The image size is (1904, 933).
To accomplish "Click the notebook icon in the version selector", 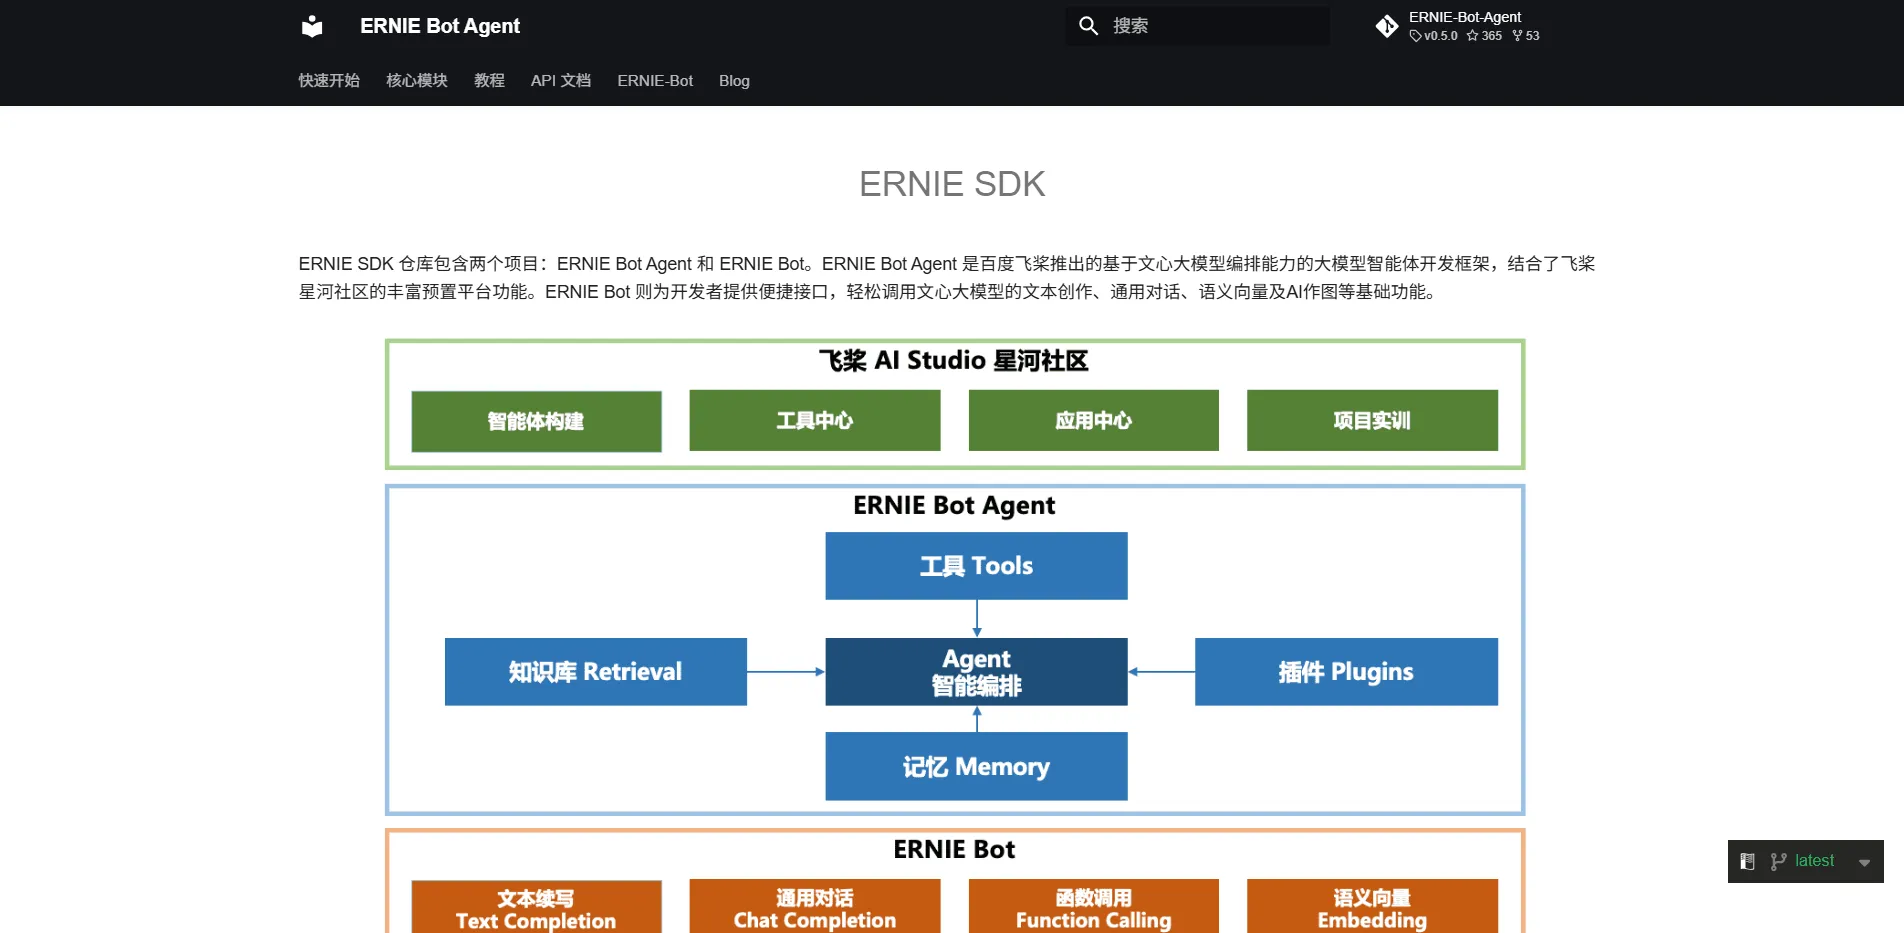I will (x=1747, y=861).
